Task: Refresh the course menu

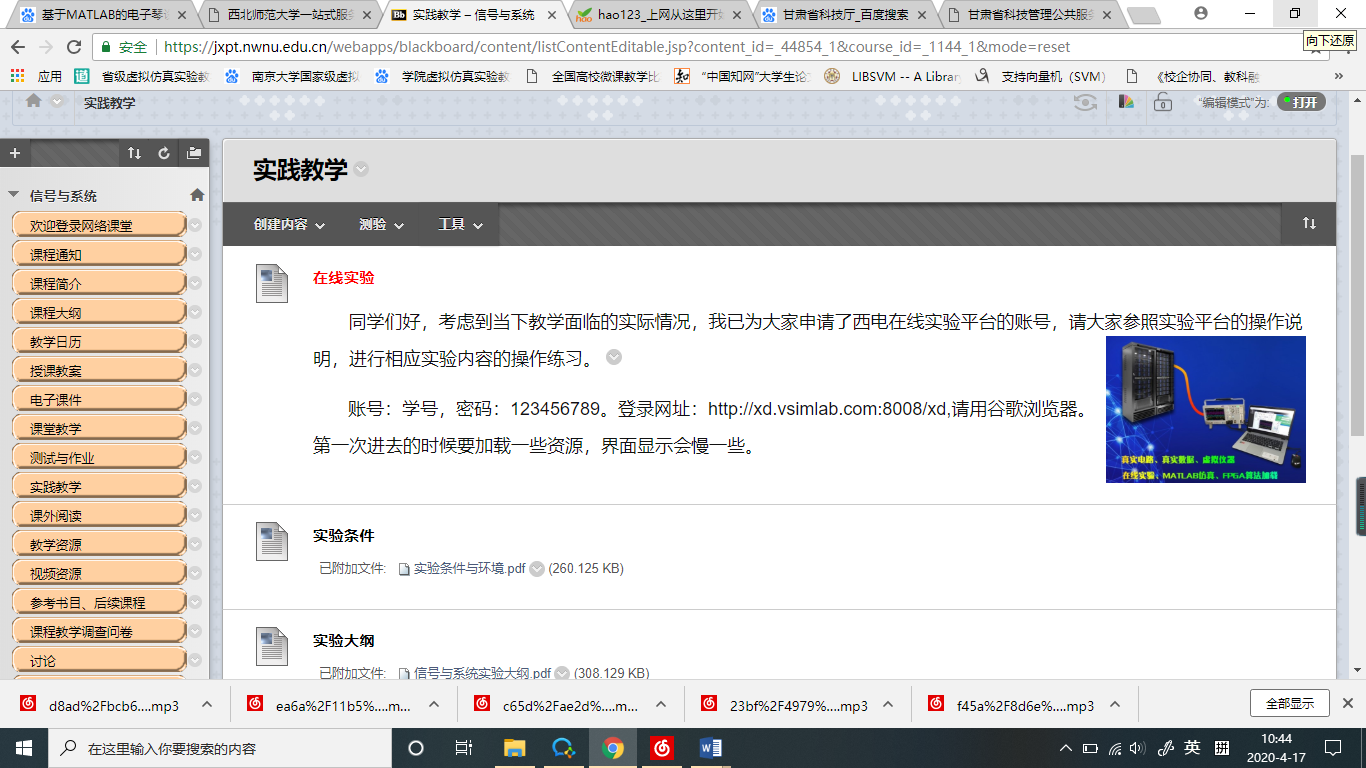Action: tap(164, 153)
